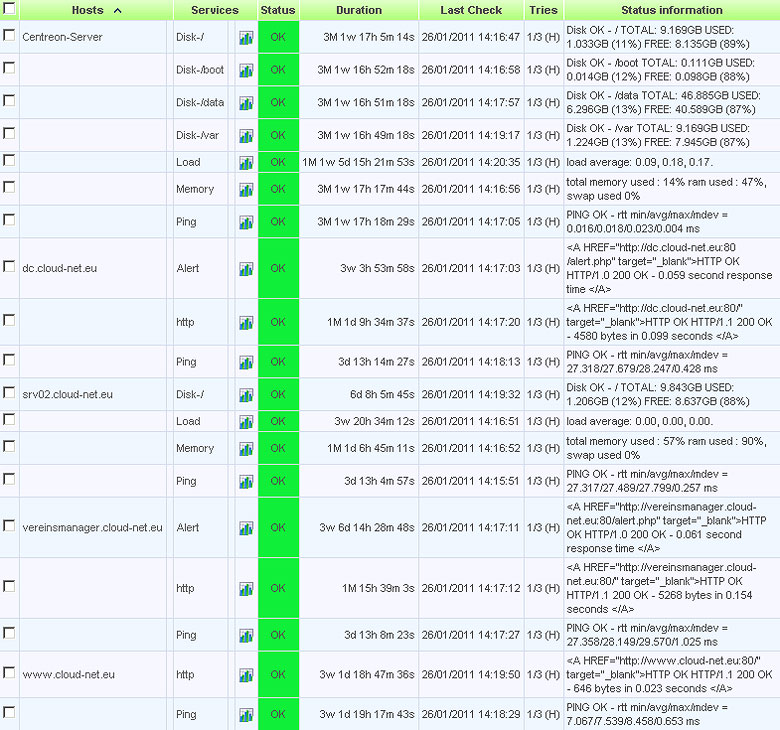Viewport: 780px width, 730px height.
Task: Click the sort arrow beside Hosts
Action: [x=118, y=10]
